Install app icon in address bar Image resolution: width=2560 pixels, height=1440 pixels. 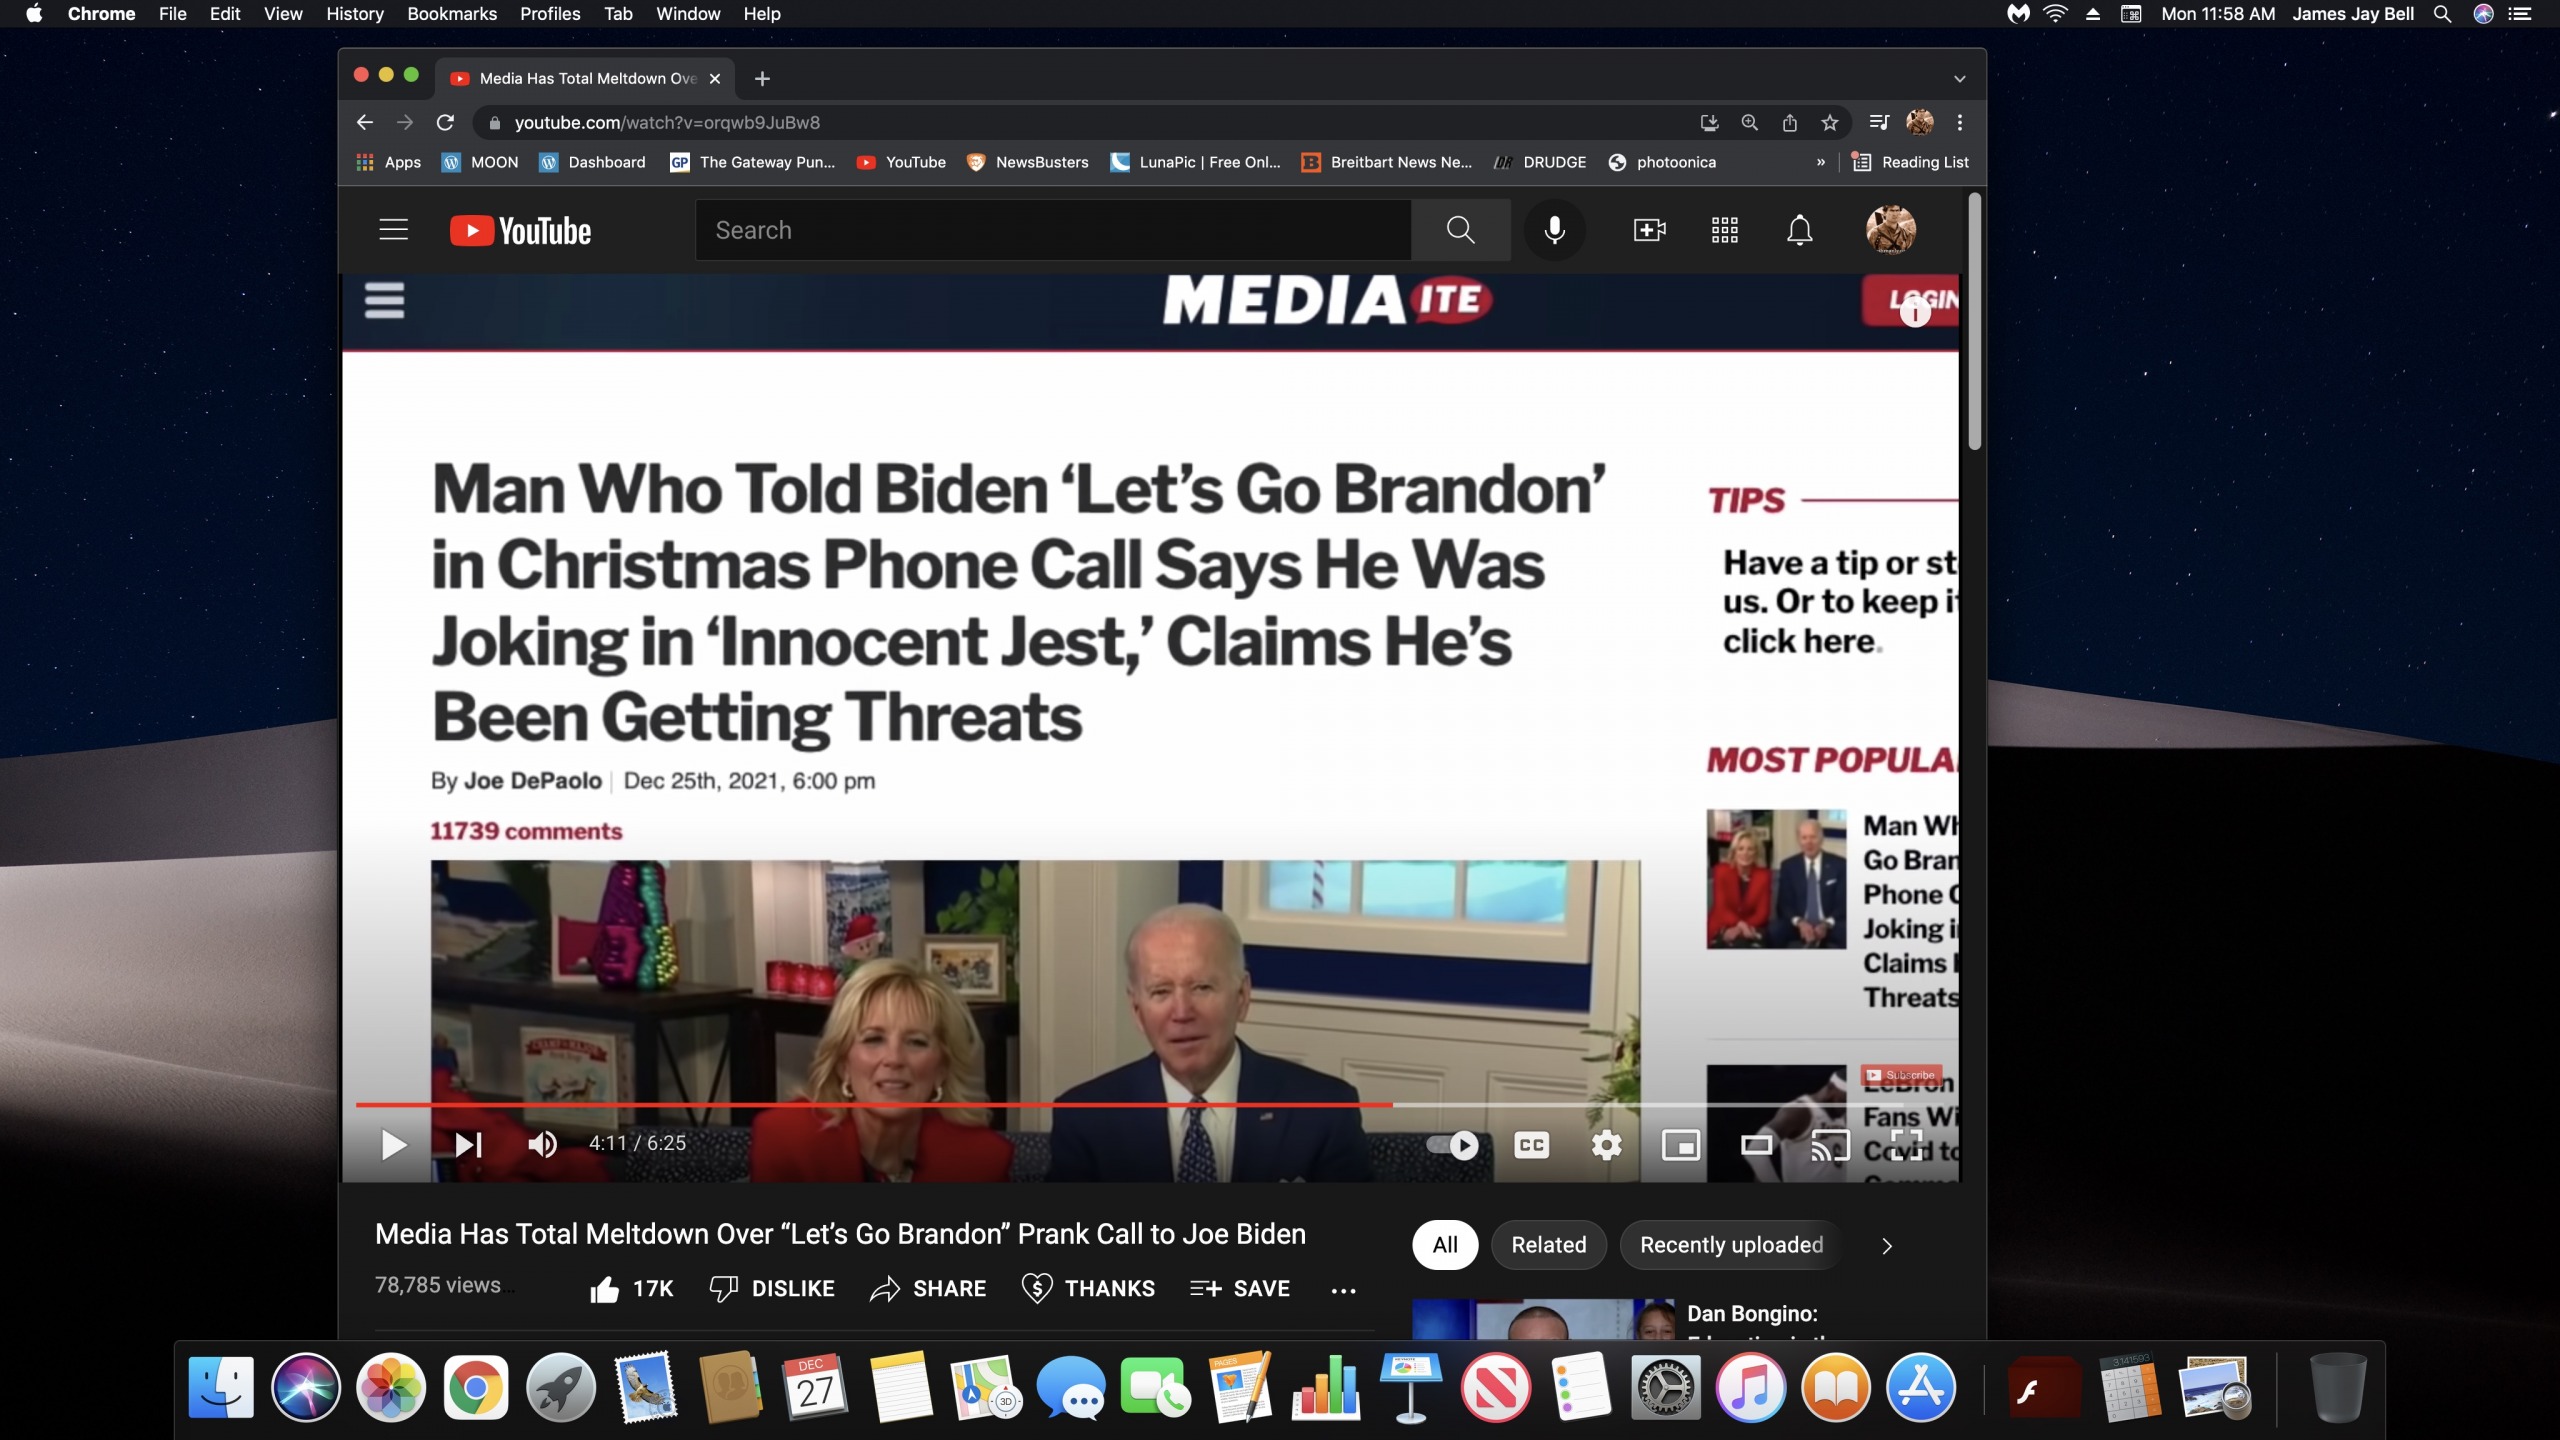point(1709,122)
